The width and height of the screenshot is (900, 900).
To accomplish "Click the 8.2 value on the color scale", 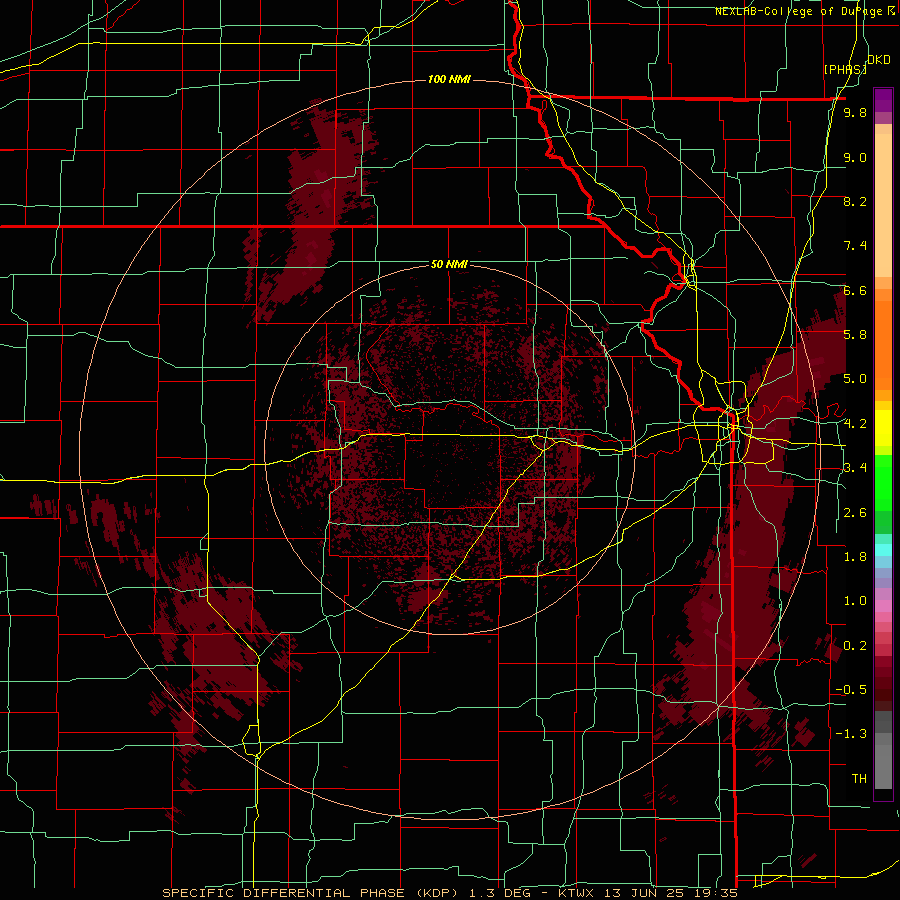I will point(855,201).
